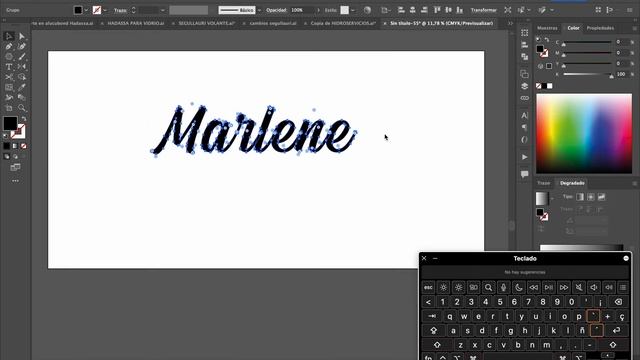
Task: Select the Scissors tool
Action: 9,77
